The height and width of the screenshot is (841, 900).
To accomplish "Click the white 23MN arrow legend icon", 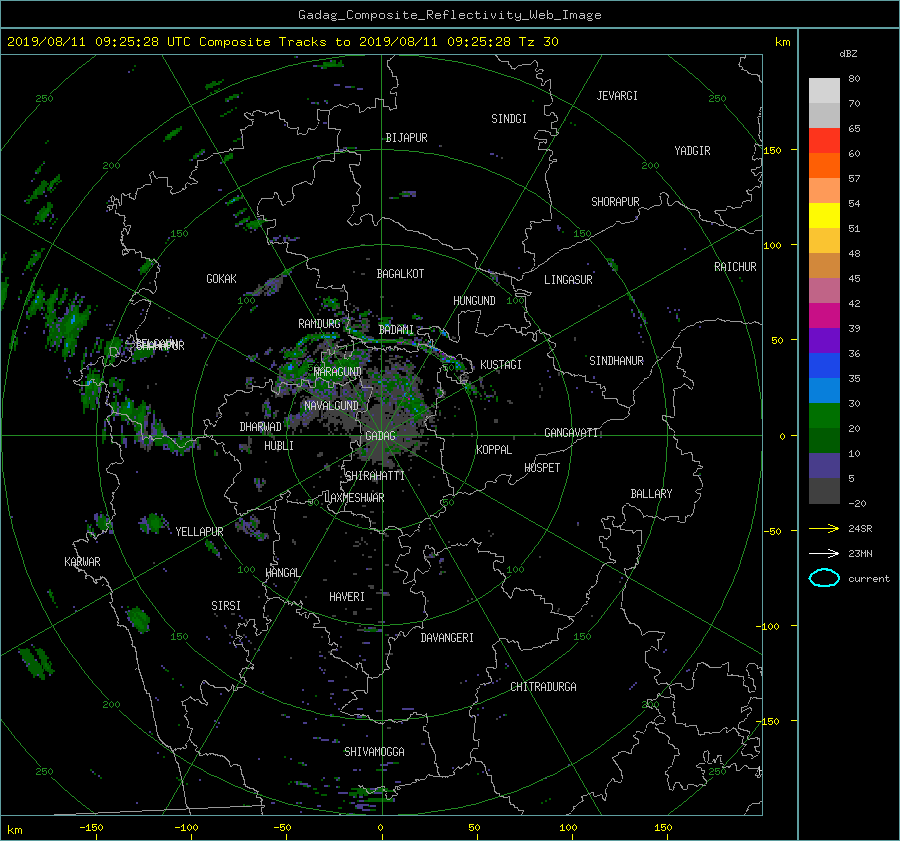I will [824, 553].
